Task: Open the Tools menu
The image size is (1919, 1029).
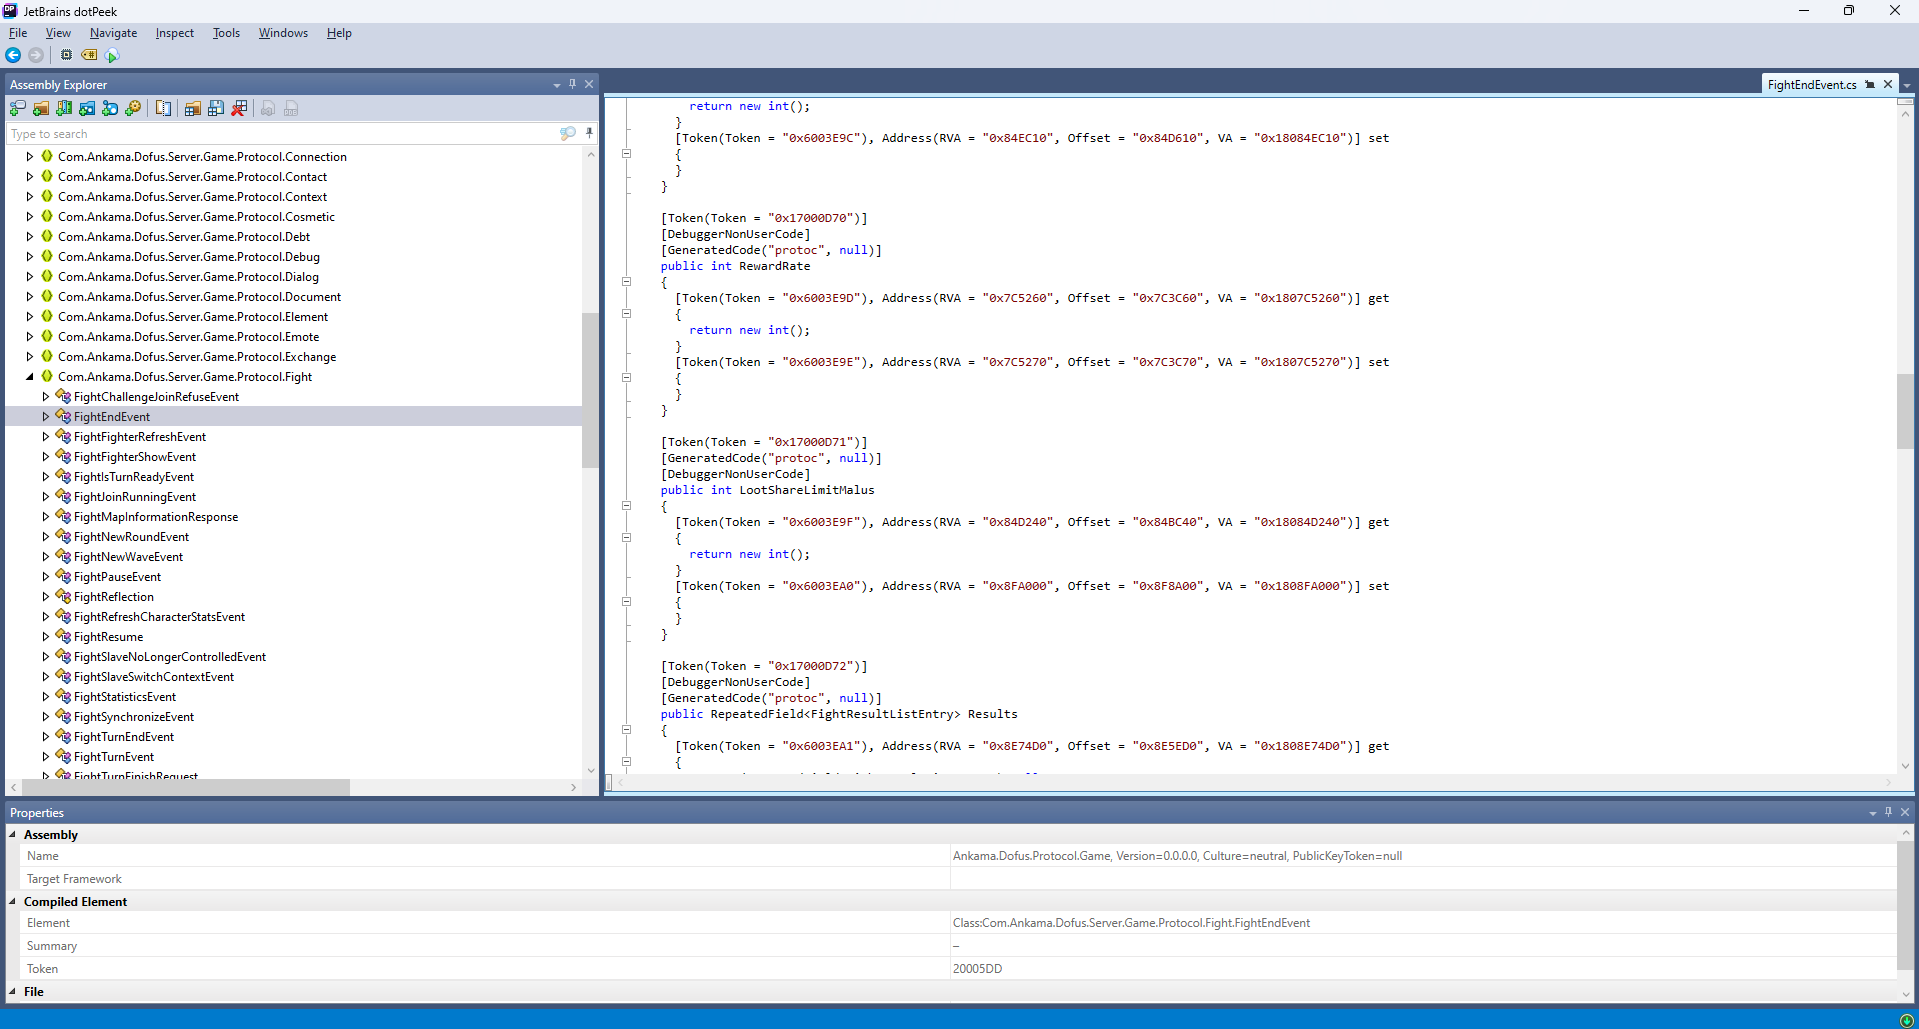Action: point(226,33)
